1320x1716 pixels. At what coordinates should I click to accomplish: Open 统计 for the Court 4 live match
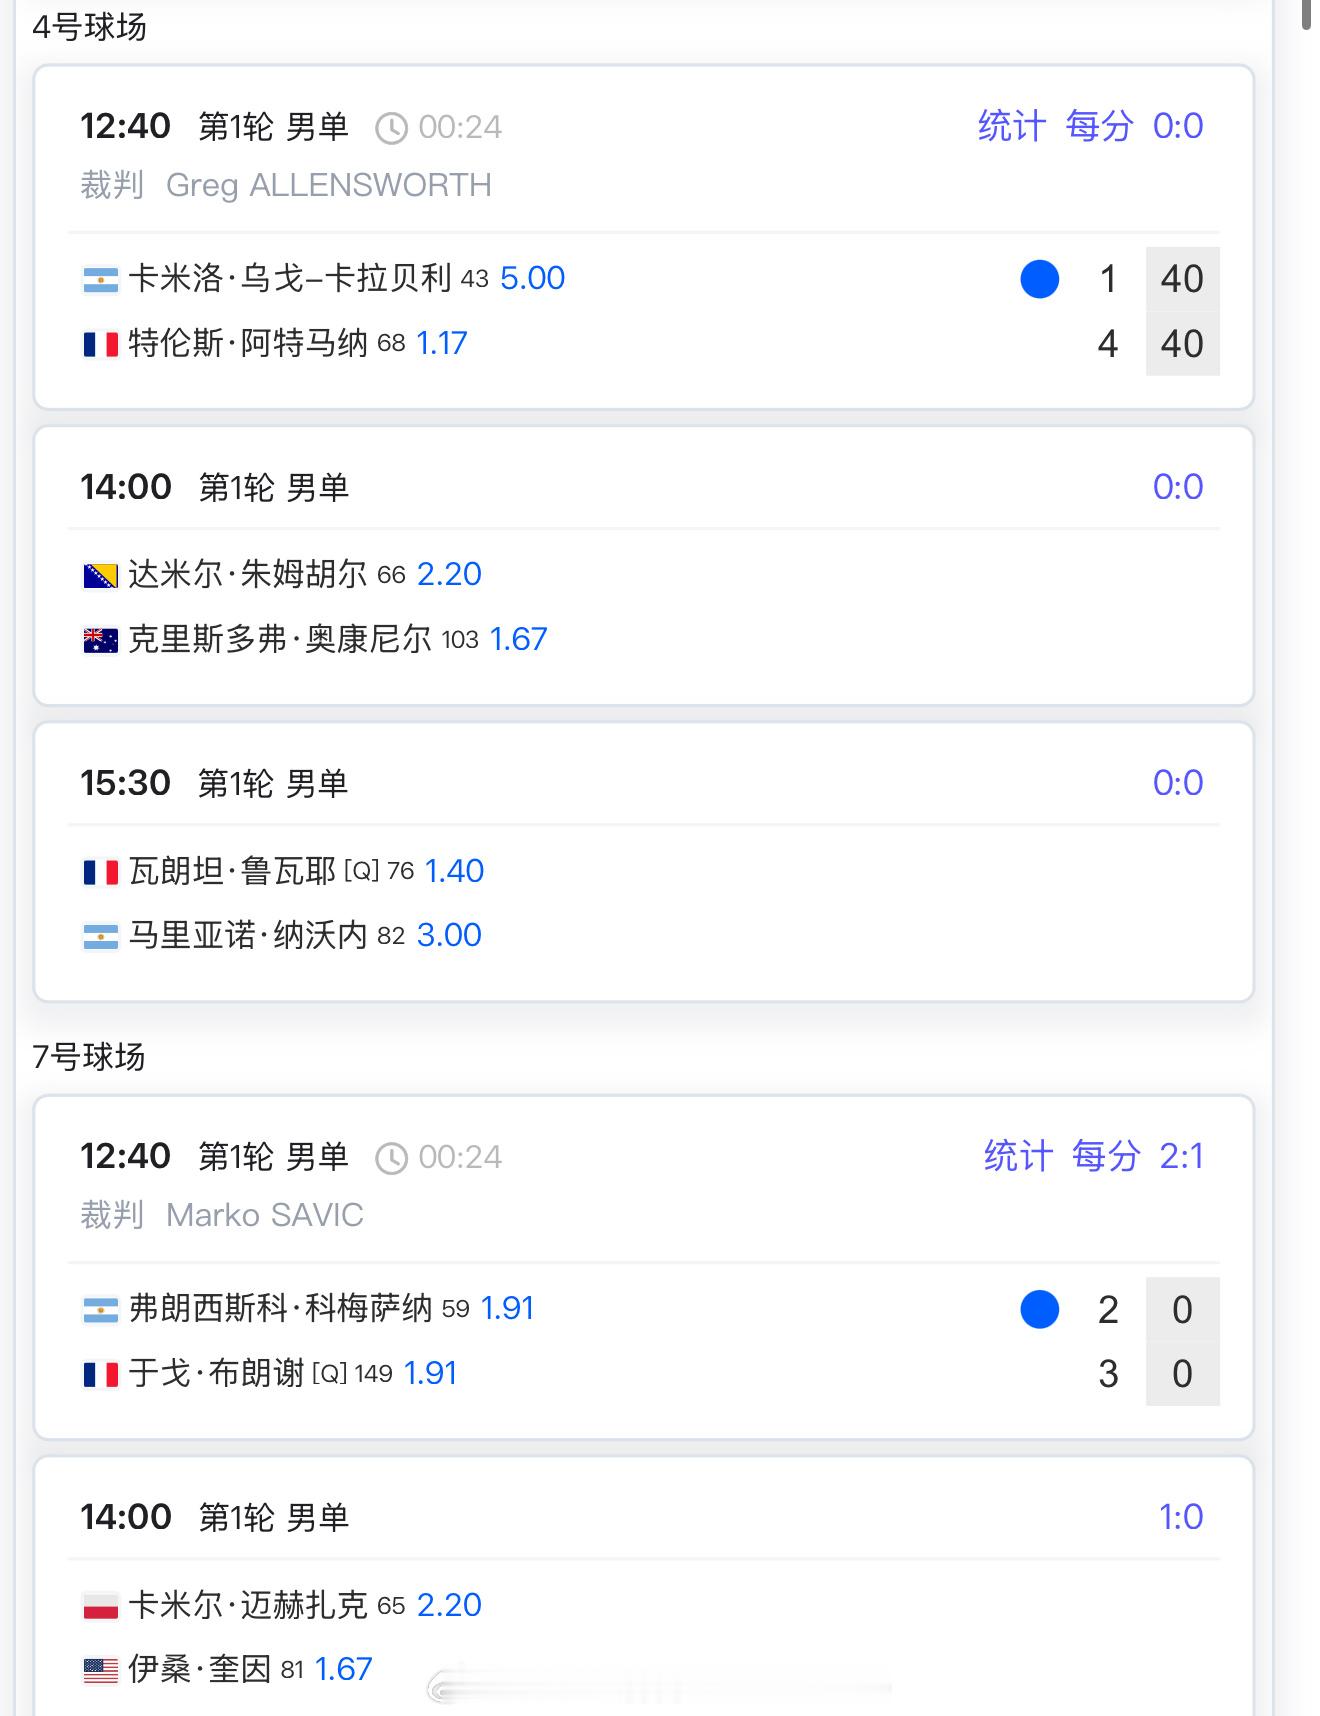1011,127
